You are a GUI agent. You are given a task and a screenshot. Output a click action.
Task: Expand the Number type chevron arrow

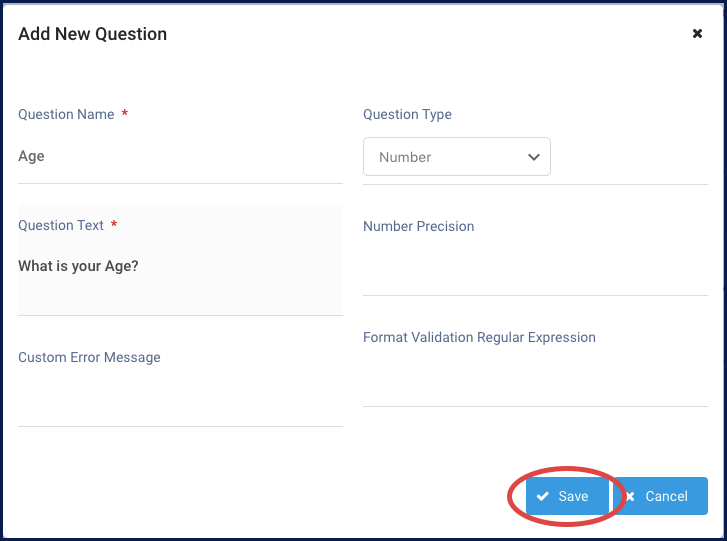pos(533,157)
